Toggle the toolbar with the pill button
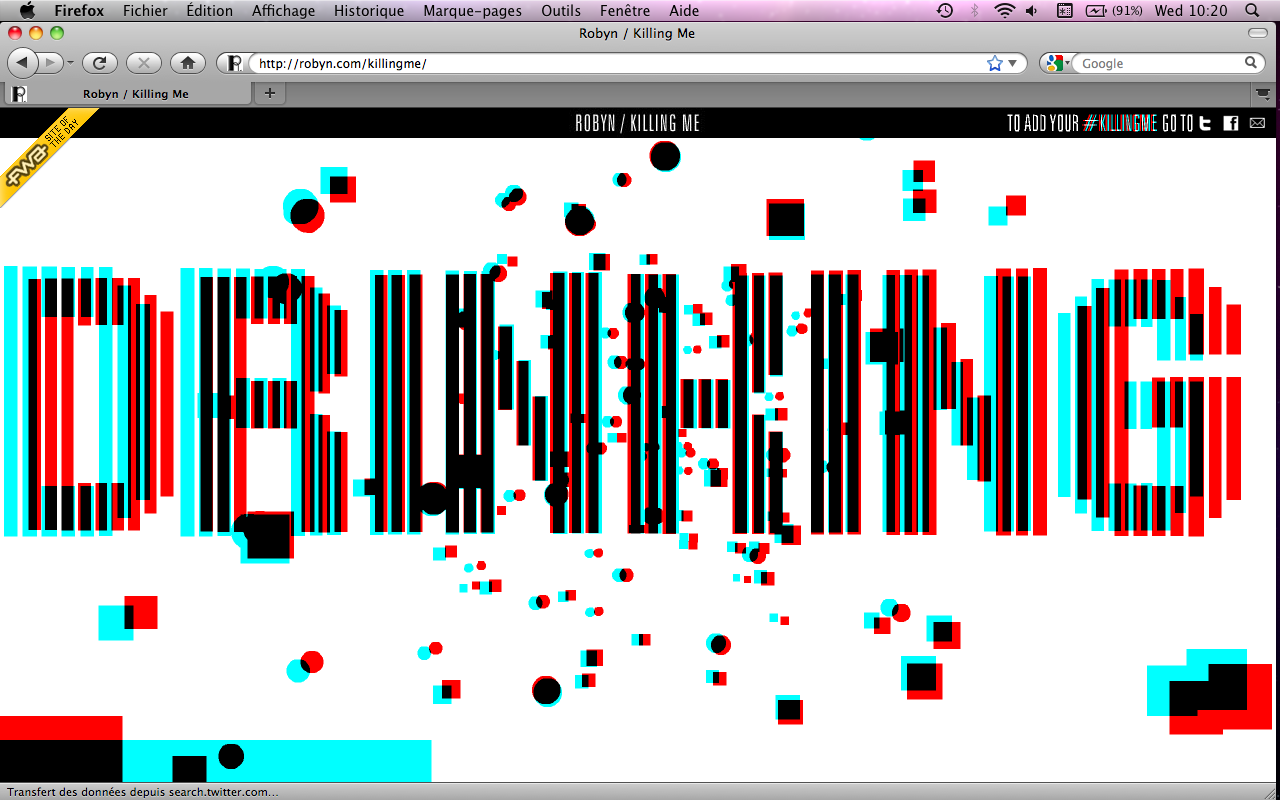This screenshot has height=800, width=1280. [1258, 33]
